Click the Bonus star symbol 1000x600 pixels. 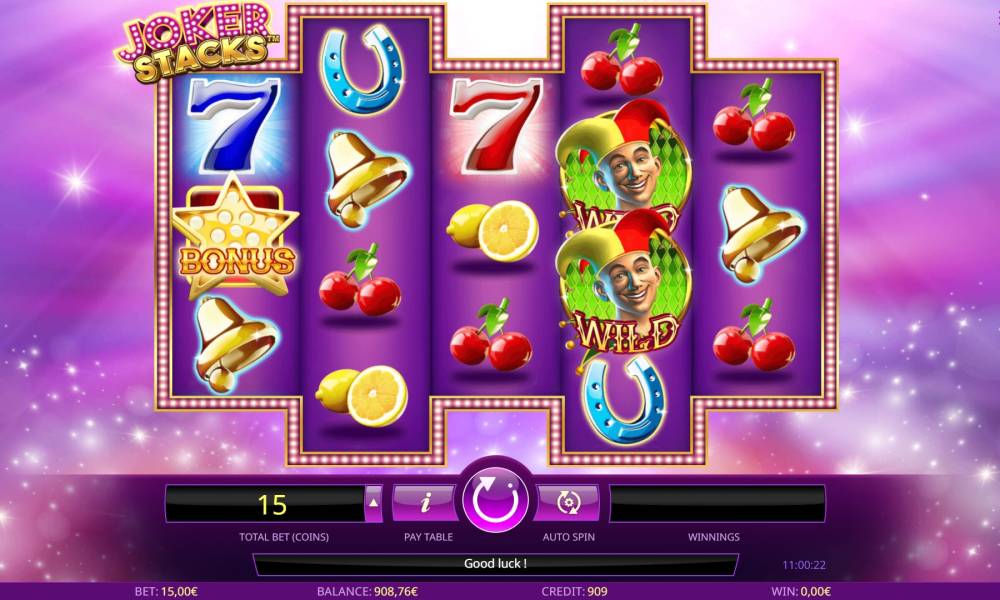click(x=236, y=237)
